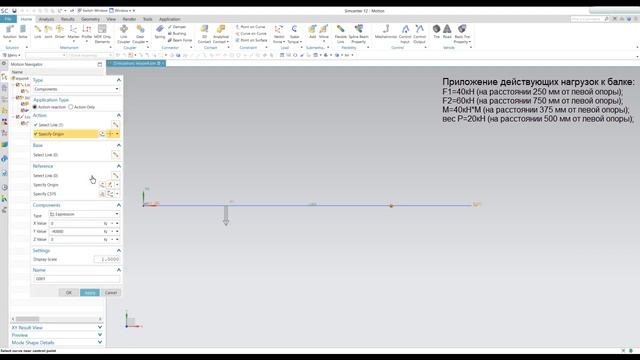The height and width of the screenshot is (360, 640).
Task: Open the MDX Org. Elements tool
Action: tap(102, 34)
